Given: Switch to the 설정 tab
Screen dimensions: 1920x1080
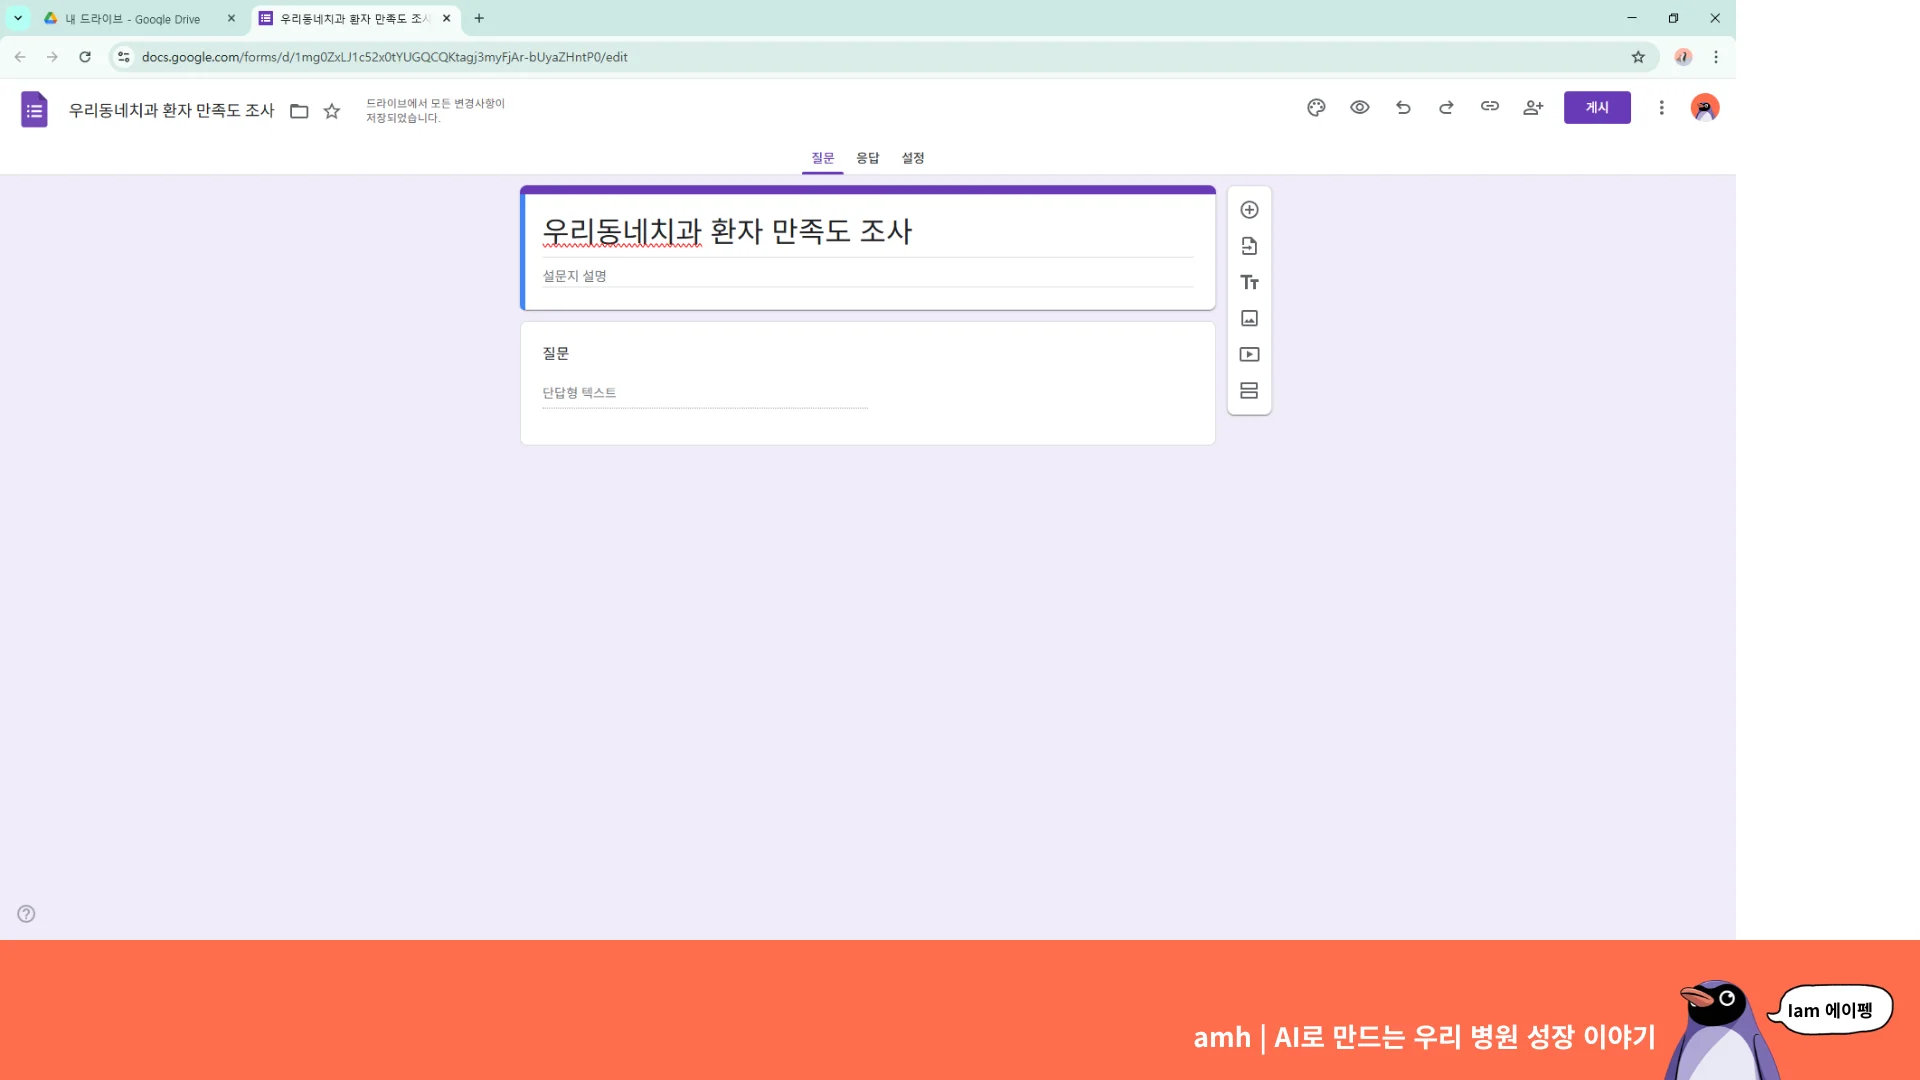Looking at the screenshot, I should click(911, 158).
